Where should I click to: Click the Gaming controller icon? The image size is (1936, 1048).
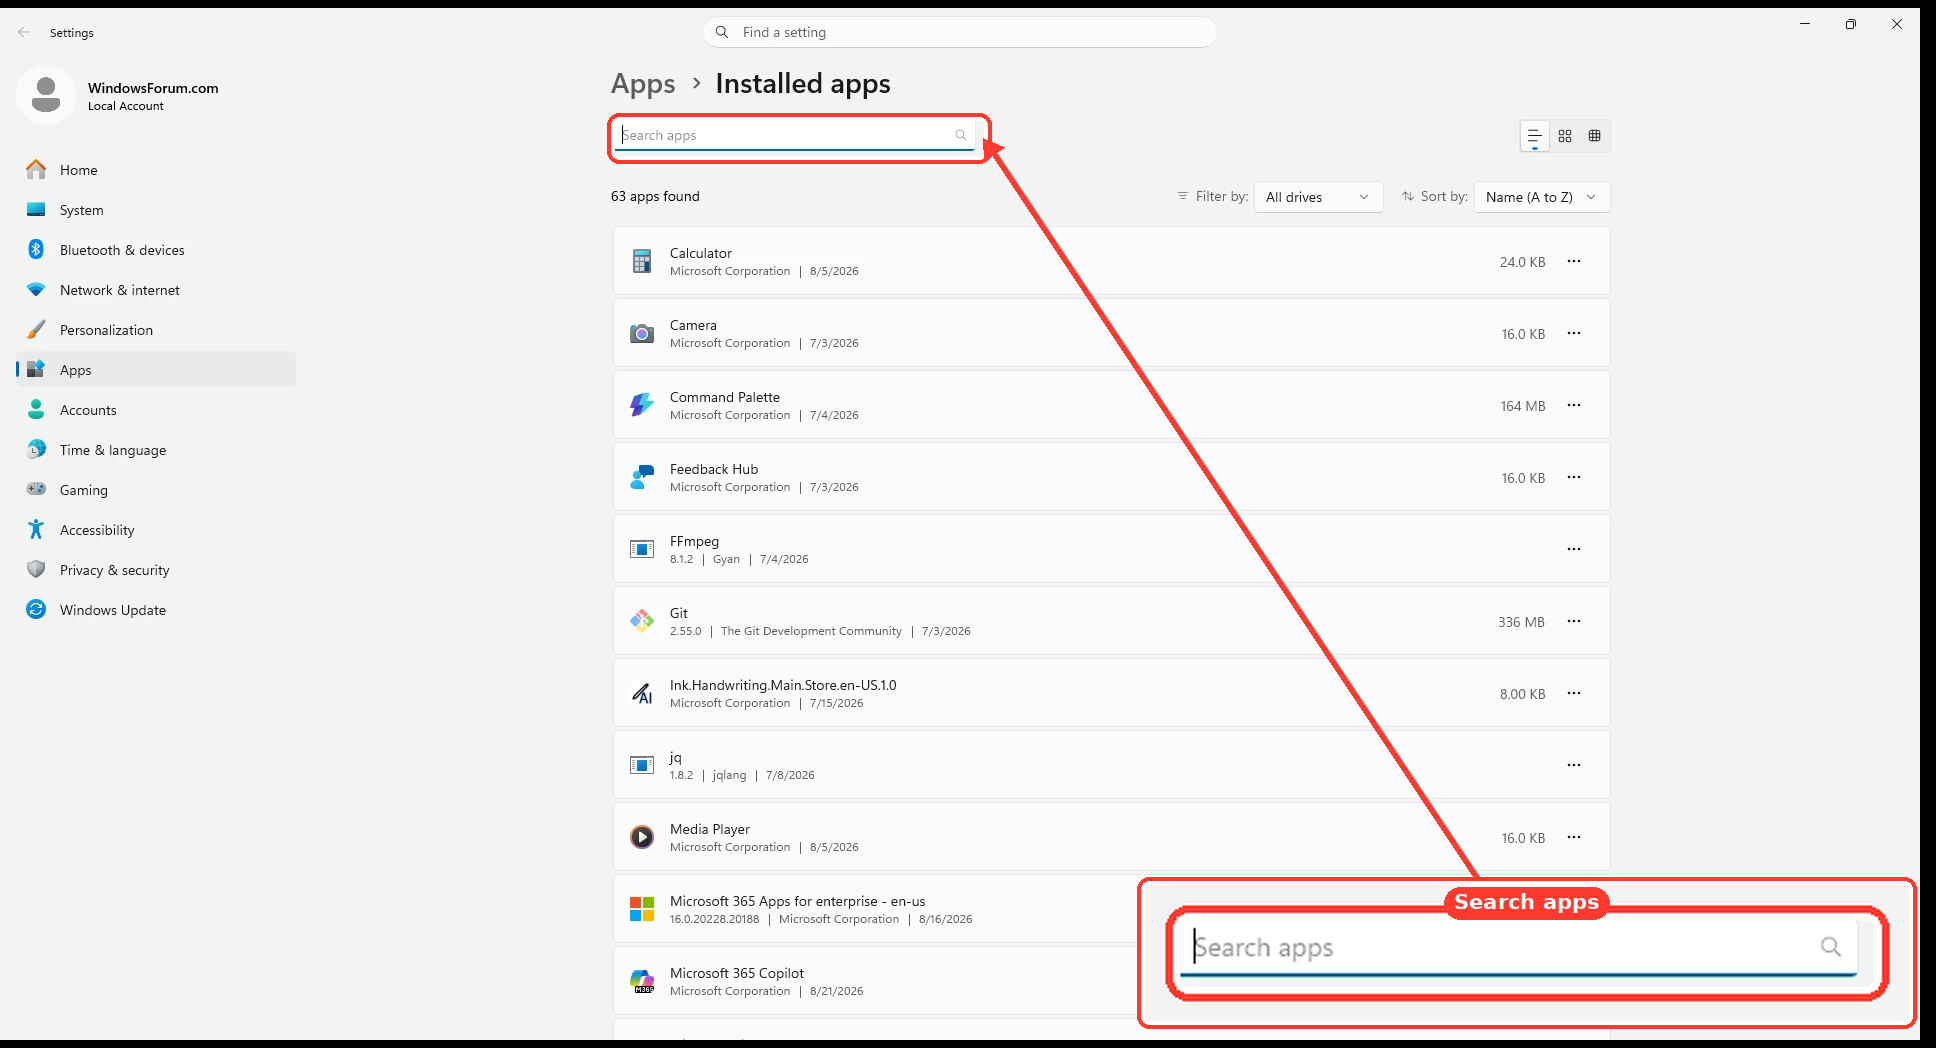point(36,490)
